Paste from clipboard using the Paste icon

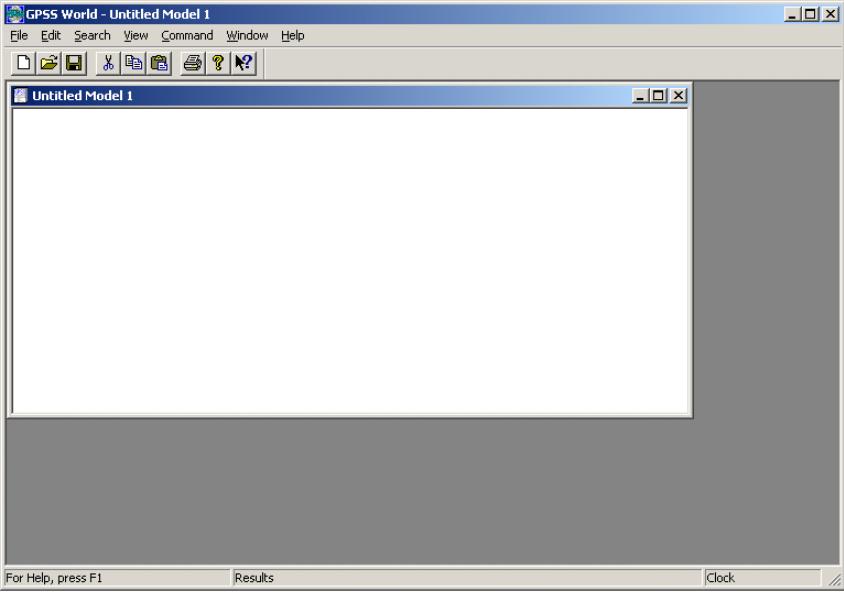(x=159, y=63)
